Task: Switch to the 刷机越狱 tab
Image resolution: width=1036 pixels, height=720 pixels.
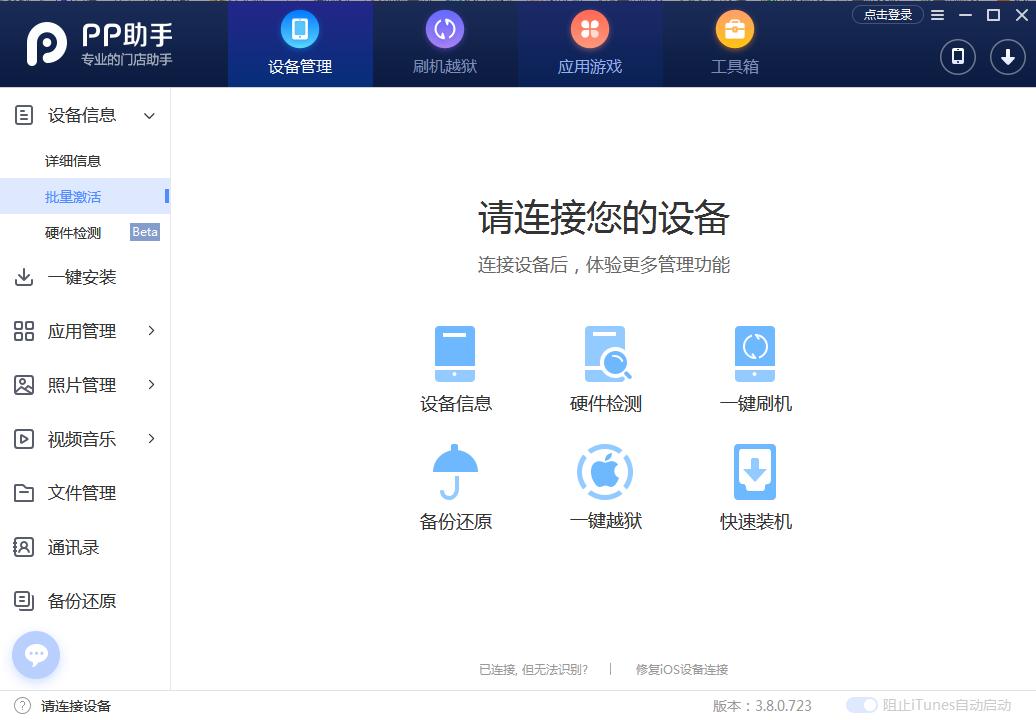Action: (x=445, y=44)
